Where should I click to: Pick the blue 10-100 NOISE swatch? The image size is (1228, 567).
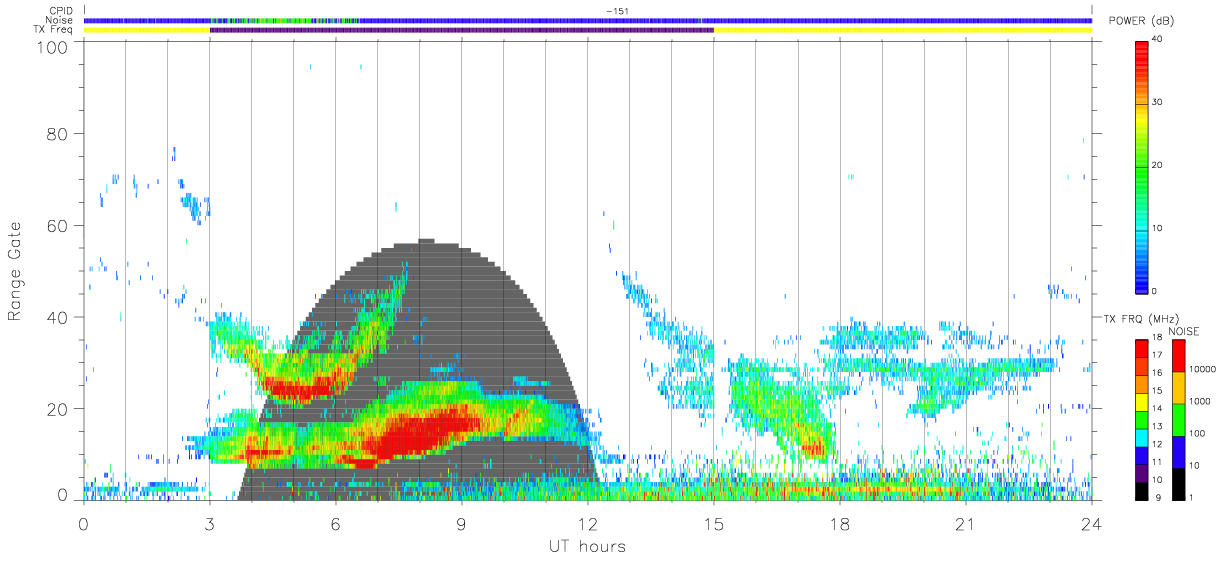tap(1180, 451)
